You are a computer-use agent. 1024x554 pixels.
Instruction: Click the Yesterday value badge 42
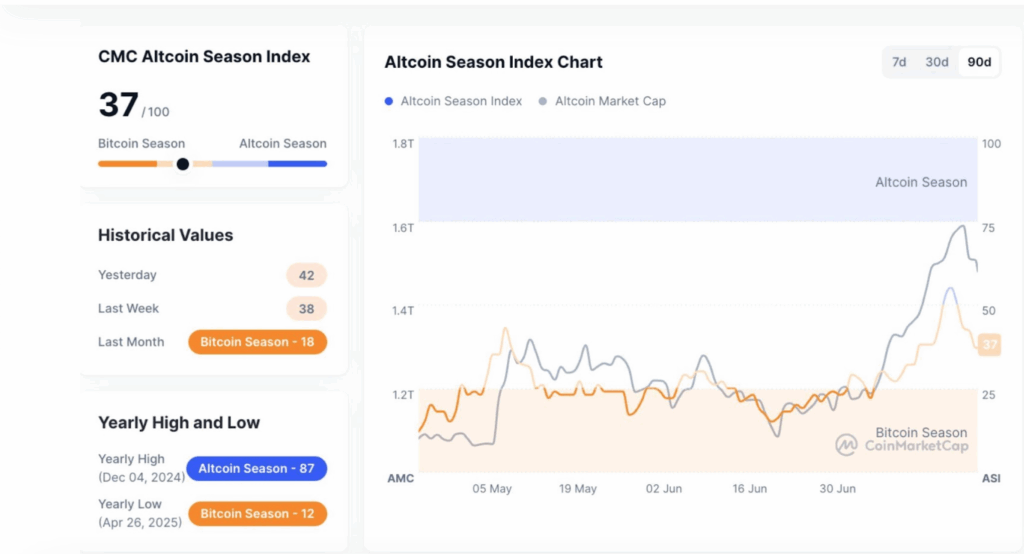click(306, 275)
